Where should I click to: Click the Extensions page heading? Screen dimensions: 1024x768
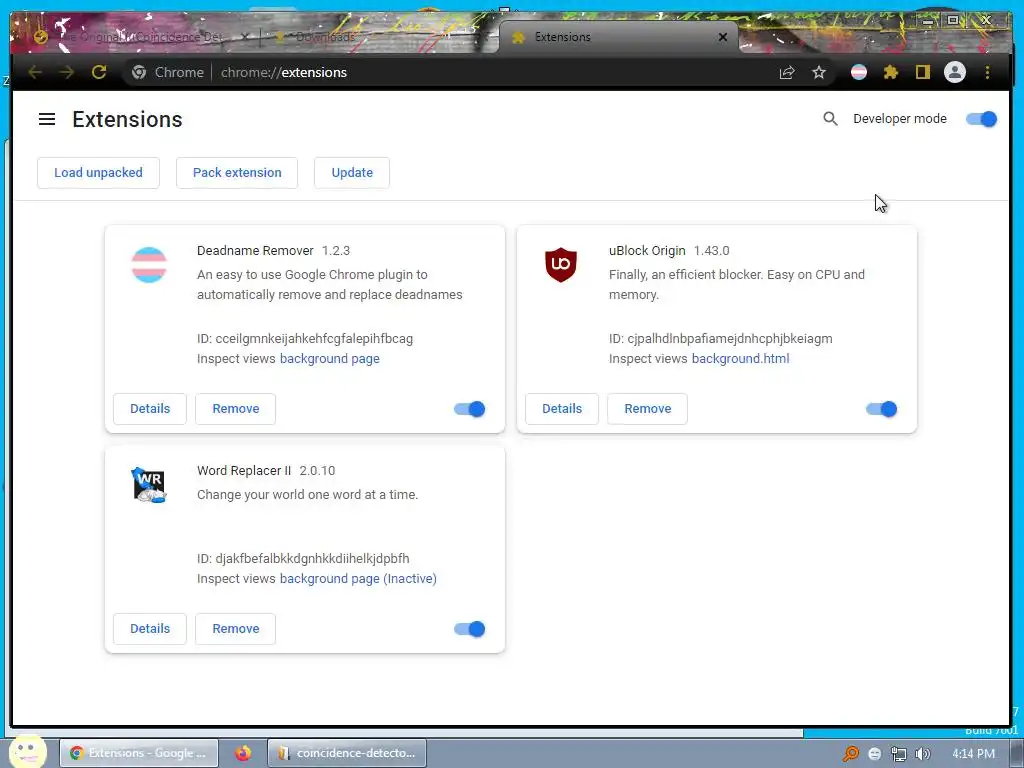point(127,120)
